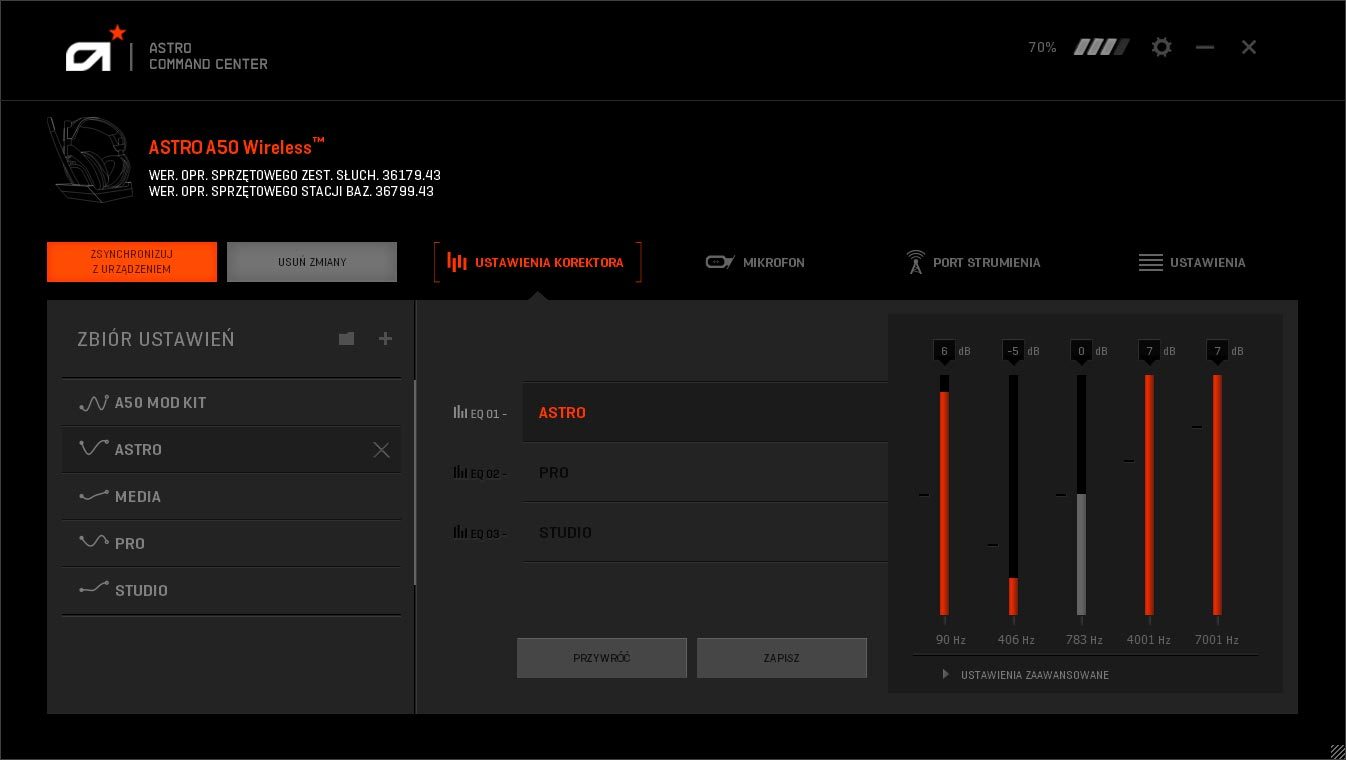This screenshot has height=760, width=1346.
Task: Open the Ustawienia hamburger icon
Action: click(x=1150, y=262)
